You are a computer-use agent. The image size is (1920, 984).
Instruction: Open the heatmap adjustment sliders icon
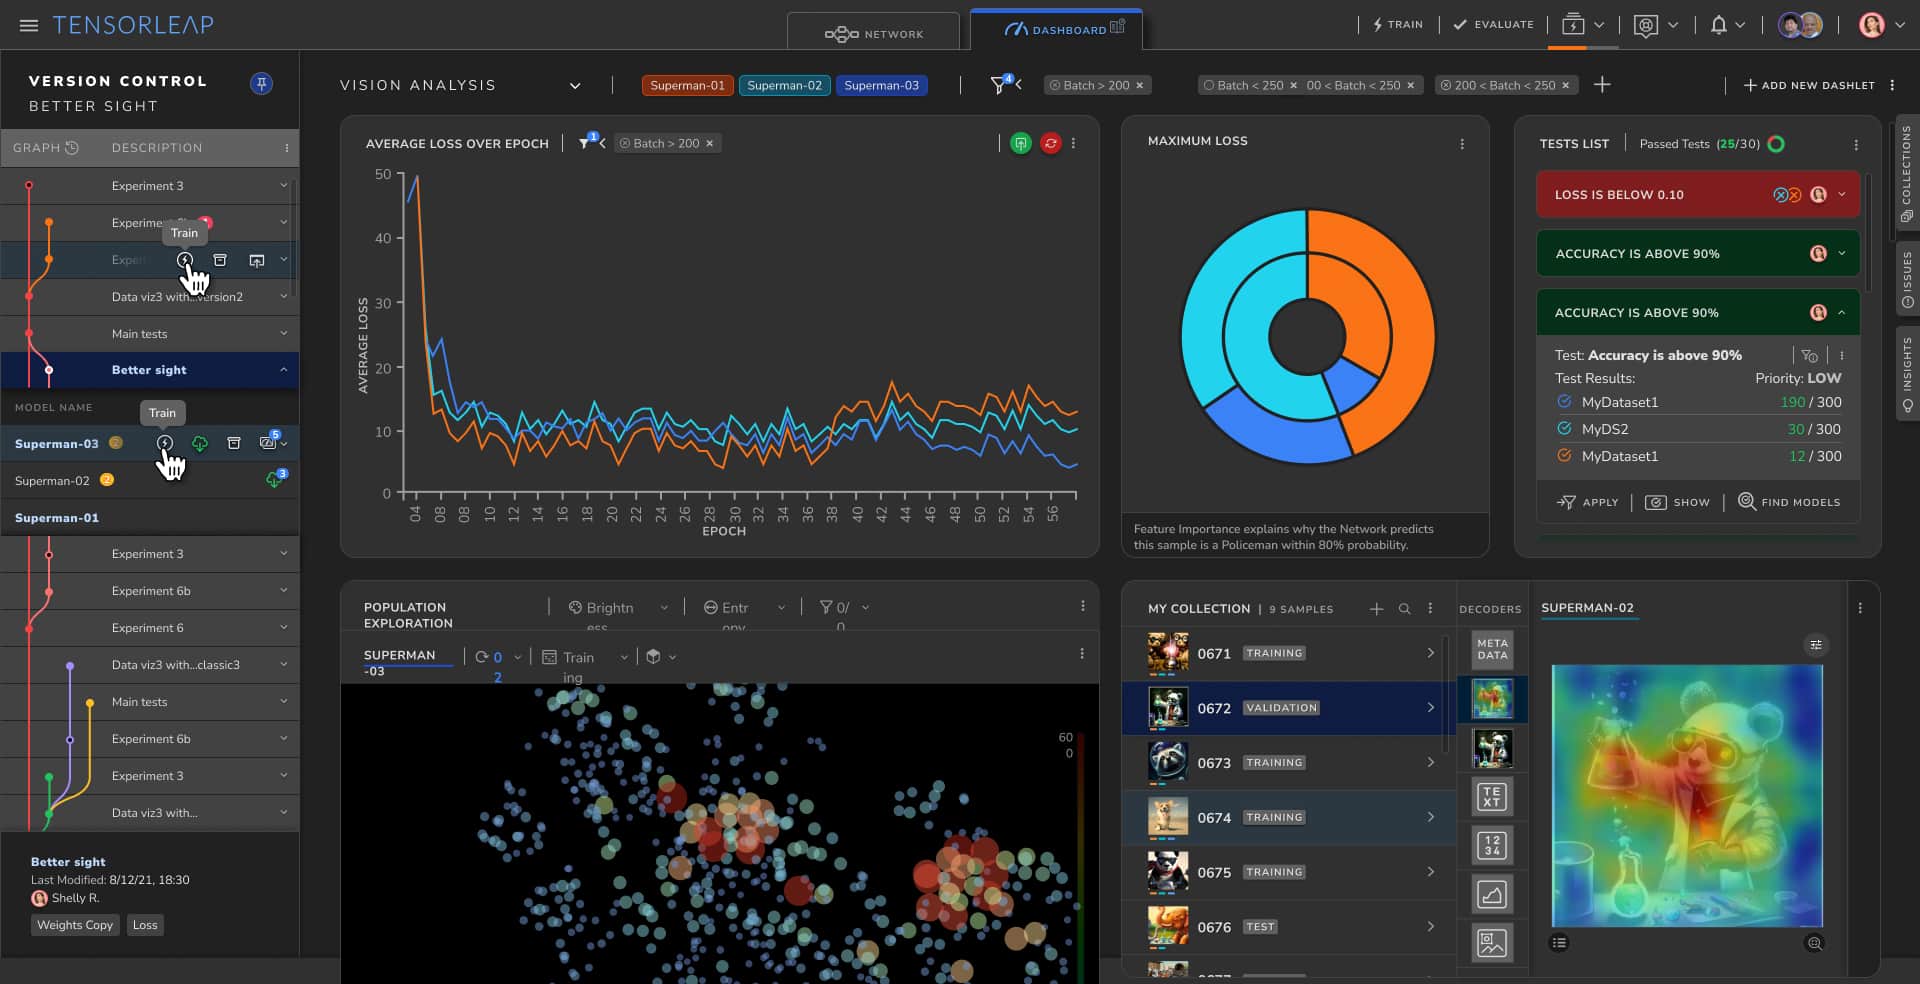(1816, 645)
